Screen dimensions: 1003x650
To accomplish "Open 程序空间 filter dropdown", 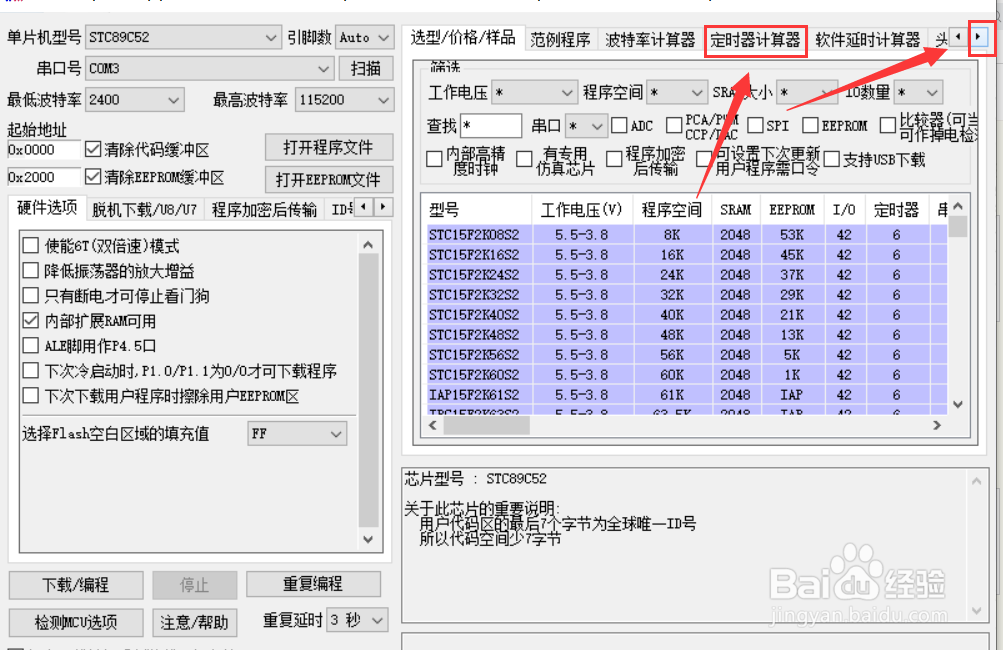I will (x=676, y=93).
